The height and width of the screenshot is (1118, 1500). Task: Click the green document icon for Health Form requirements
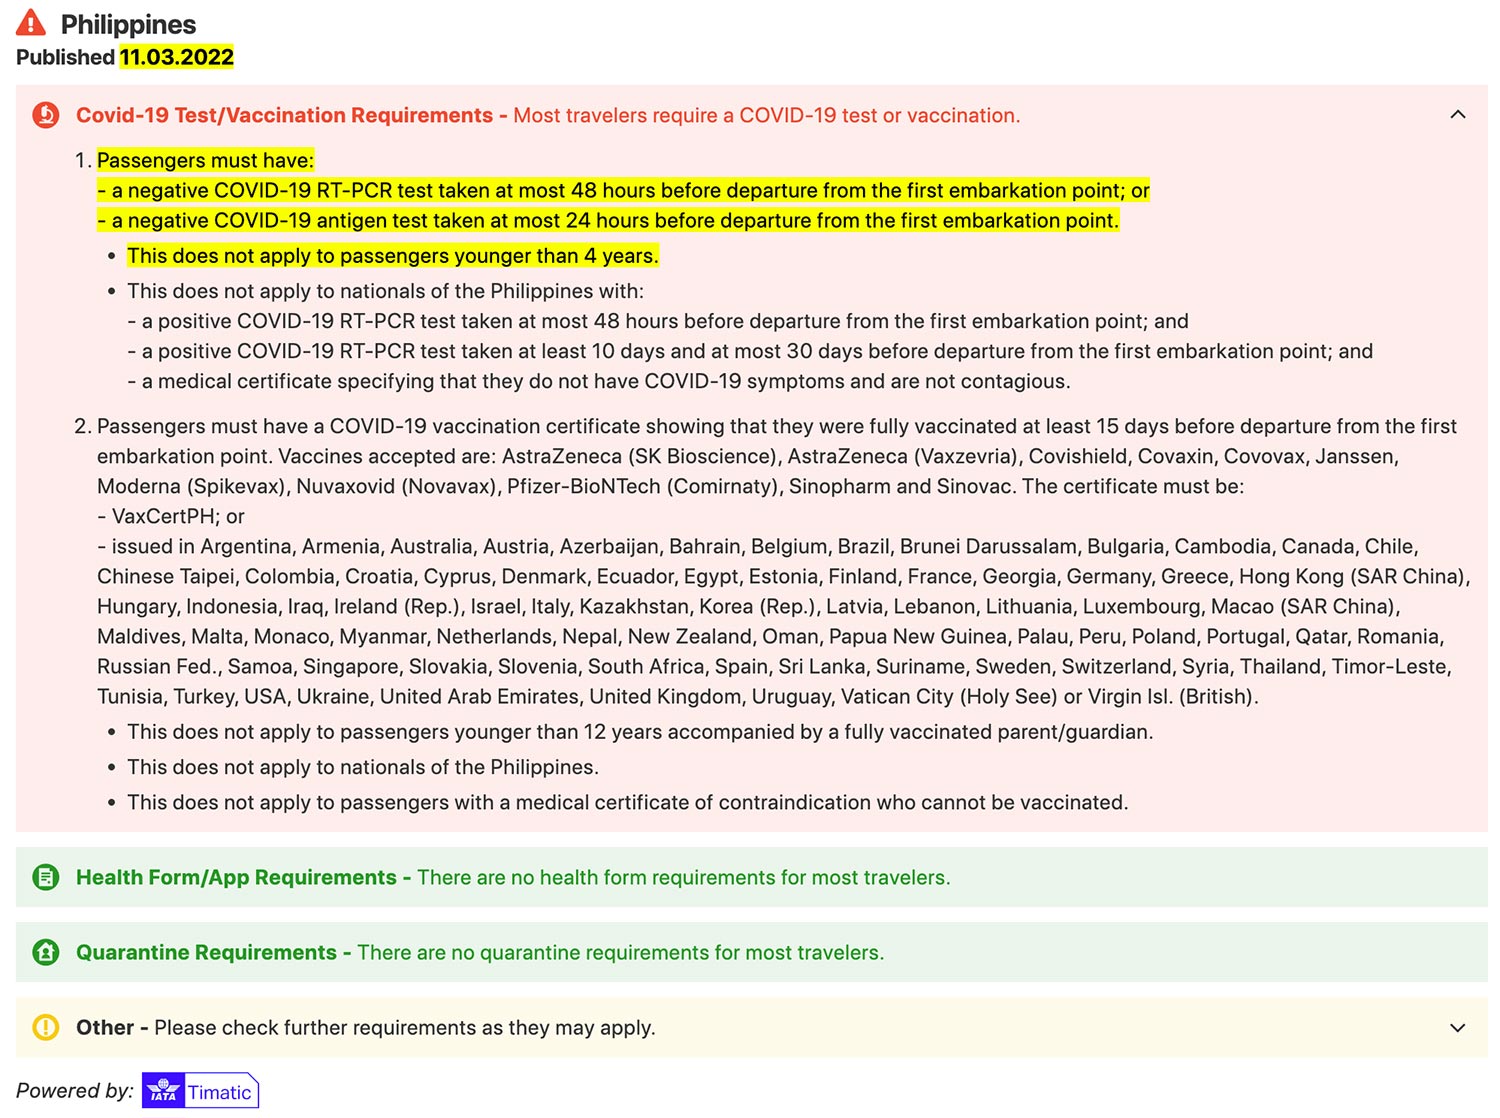pyautogui.click(x=45, y=877)
